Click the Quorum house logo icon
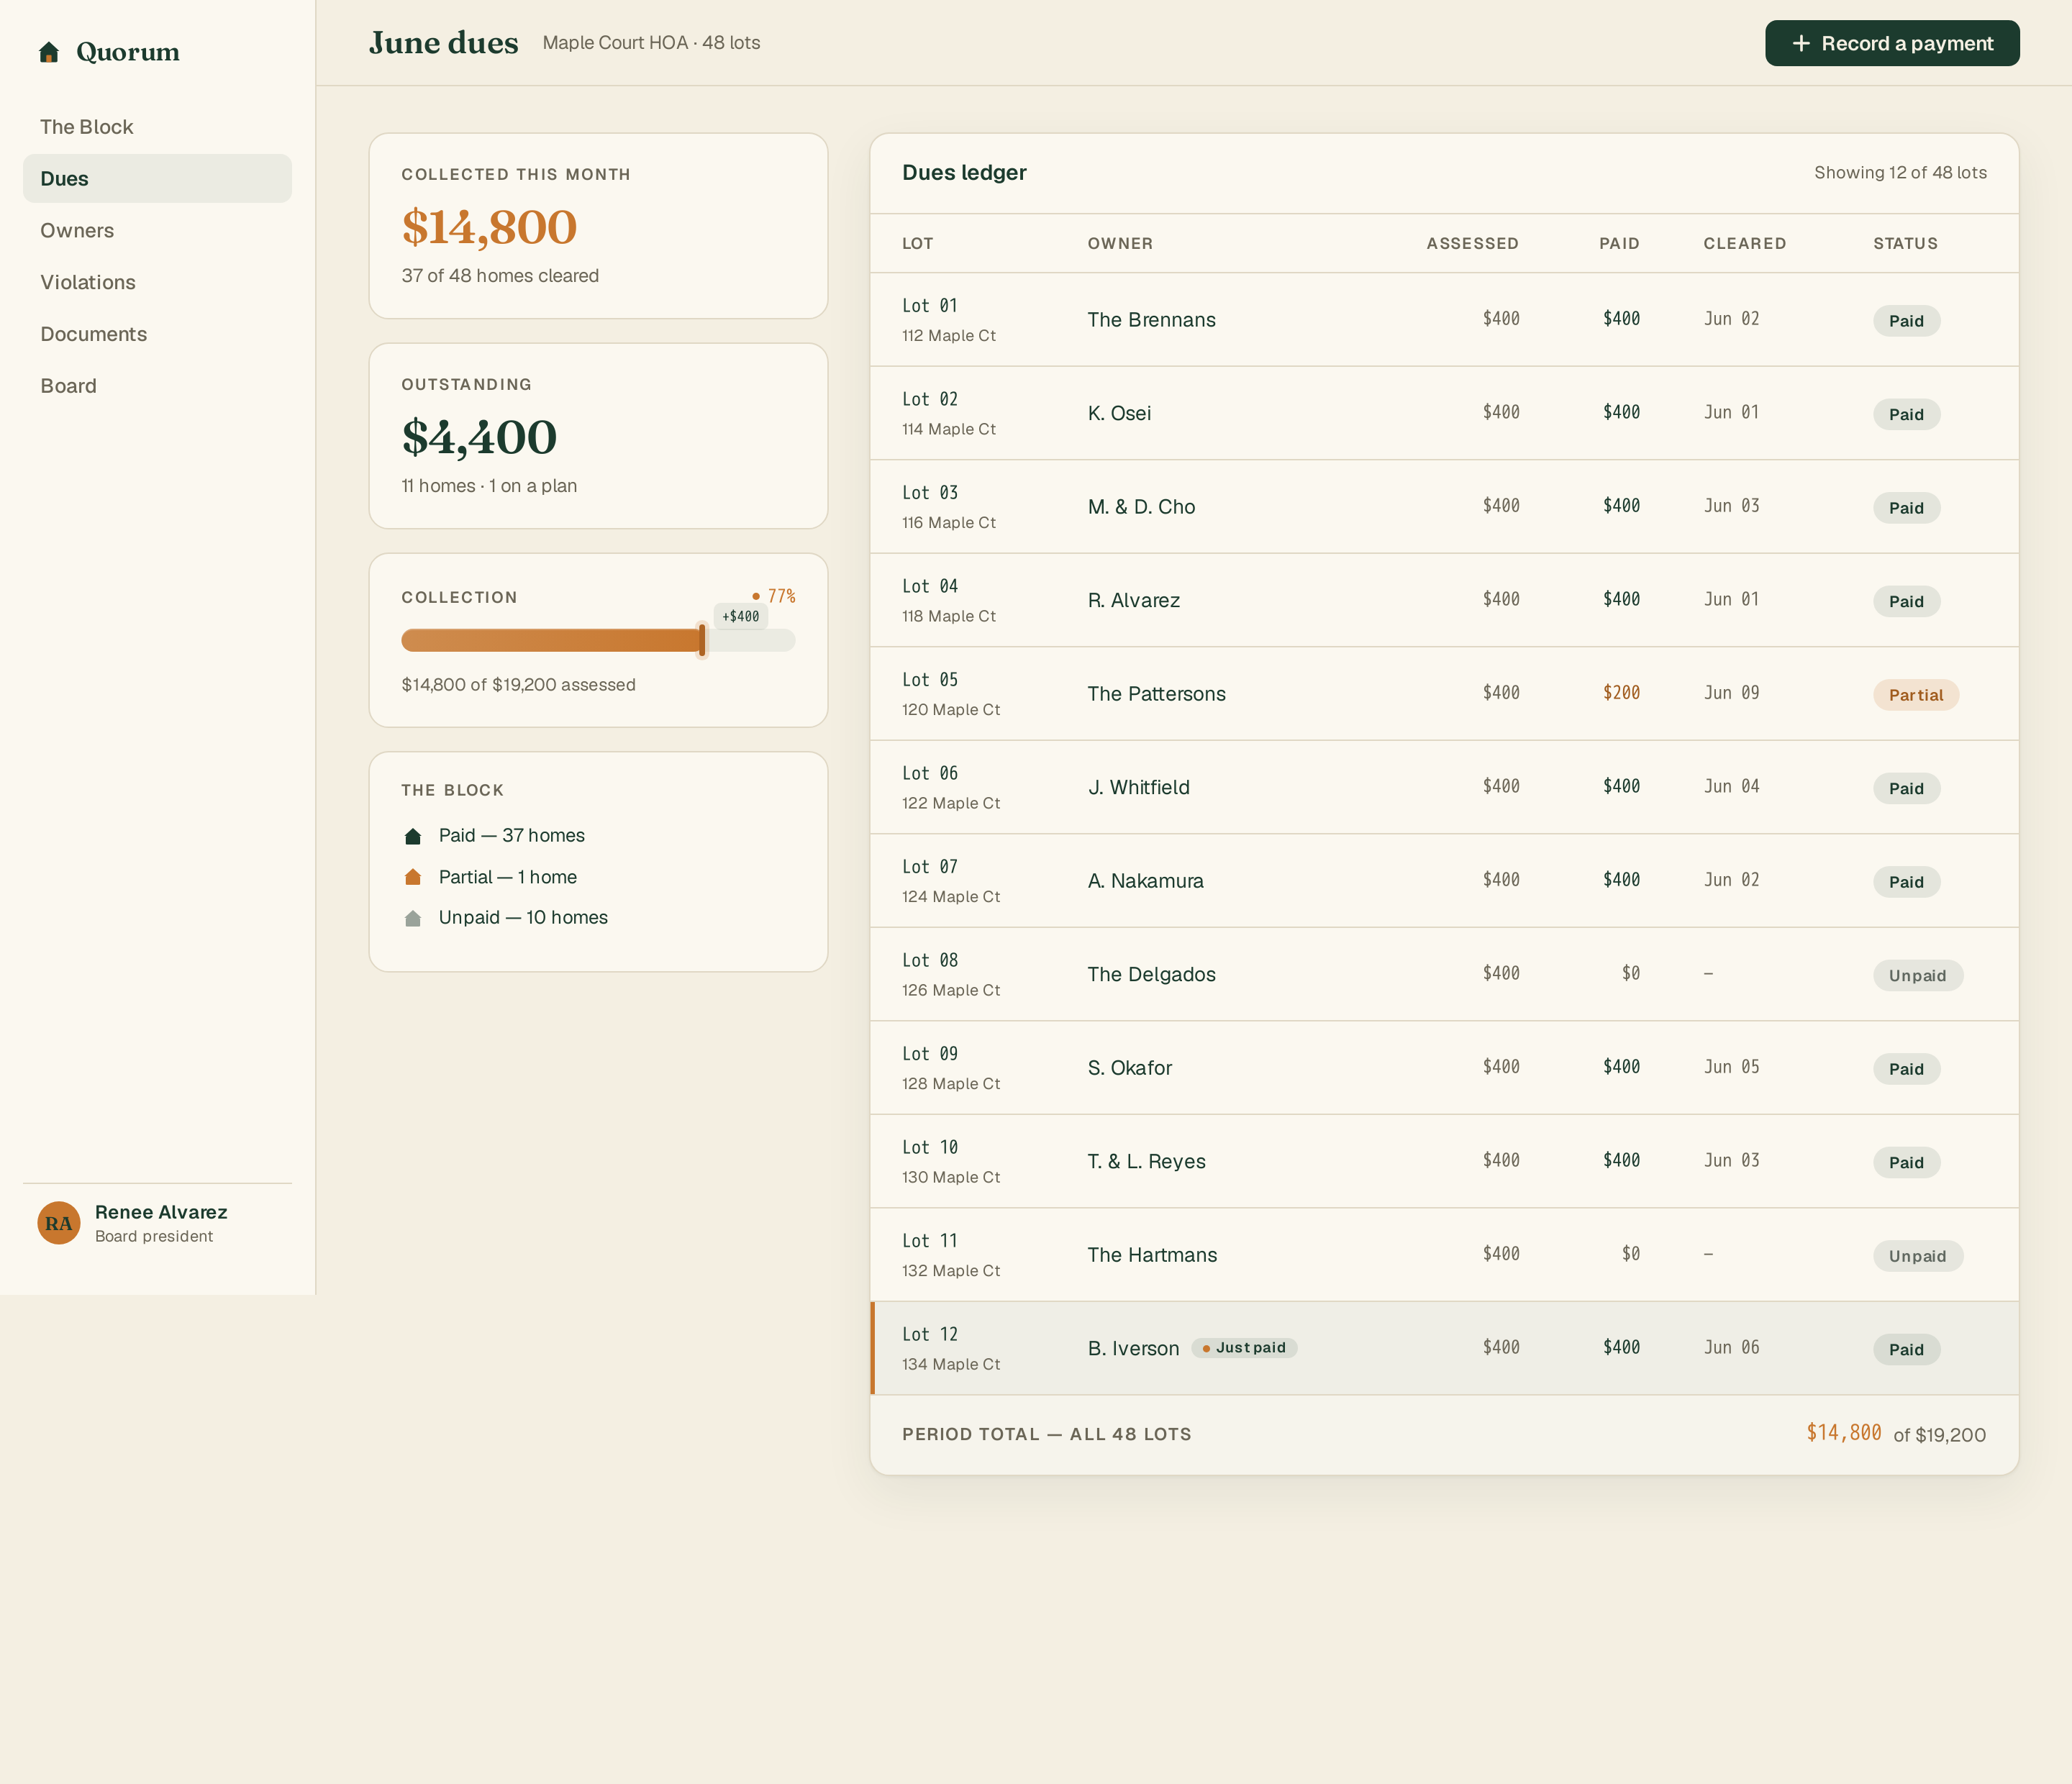 point(49,52)
